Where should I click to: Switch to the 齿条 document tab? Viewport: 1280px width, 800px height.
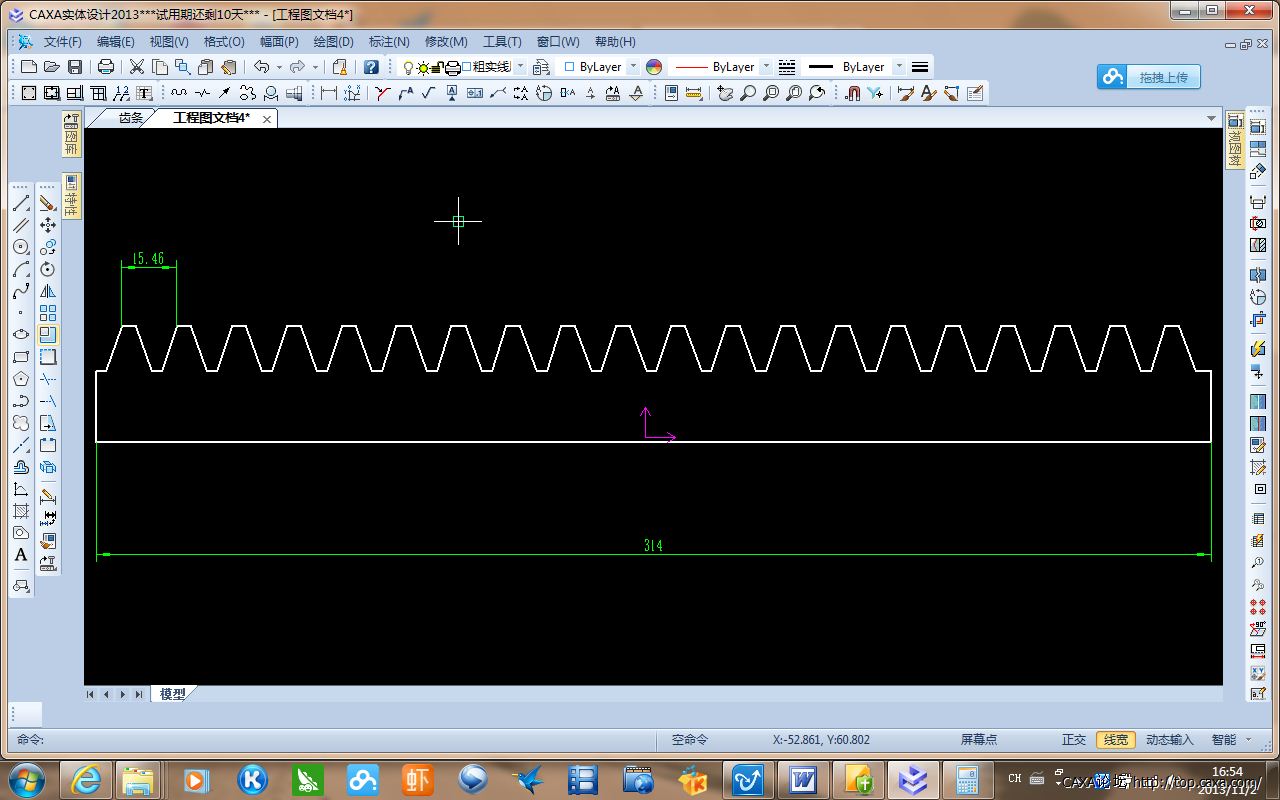click(131, 118)
